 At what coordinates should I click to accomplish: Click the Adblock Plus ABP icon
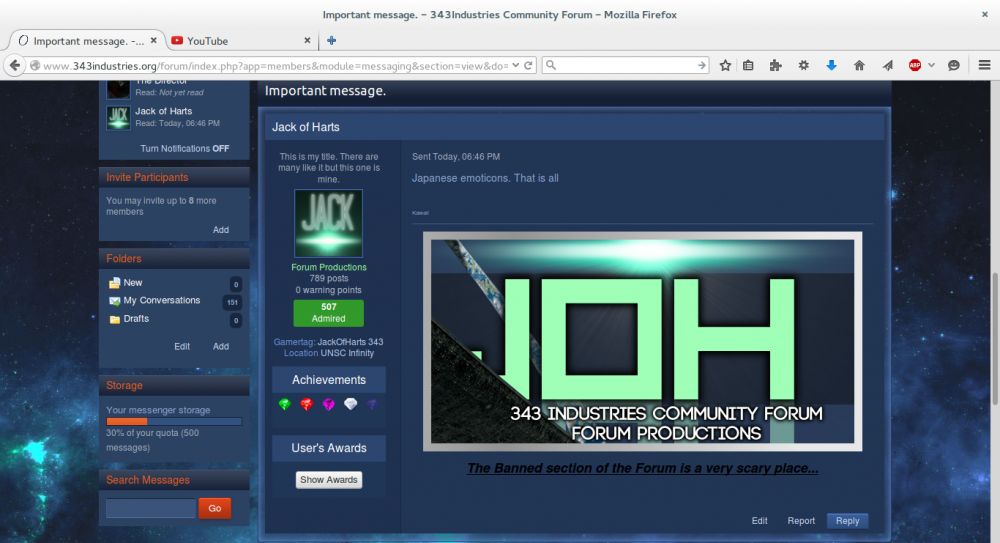[x=915, y=66]
